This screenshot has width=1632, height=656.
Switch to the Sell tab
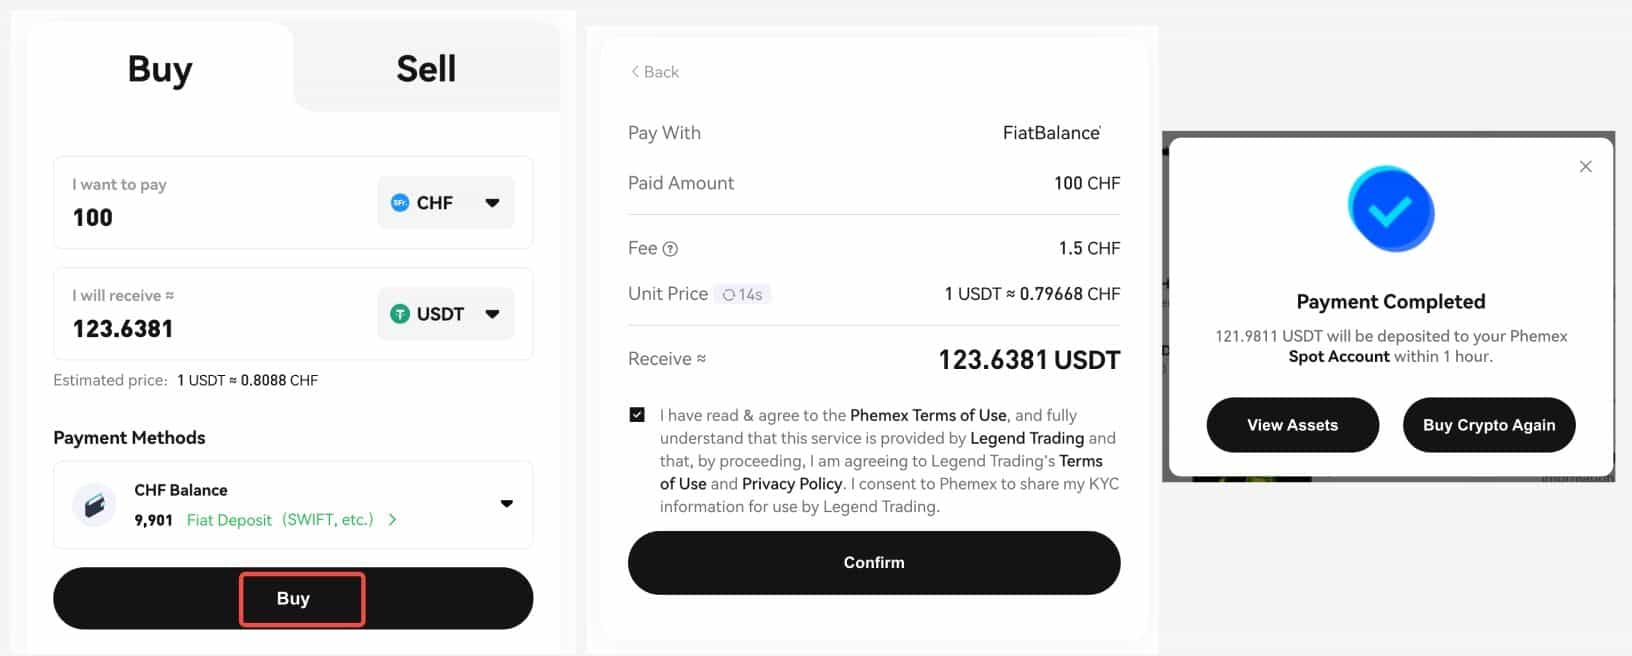426,69
